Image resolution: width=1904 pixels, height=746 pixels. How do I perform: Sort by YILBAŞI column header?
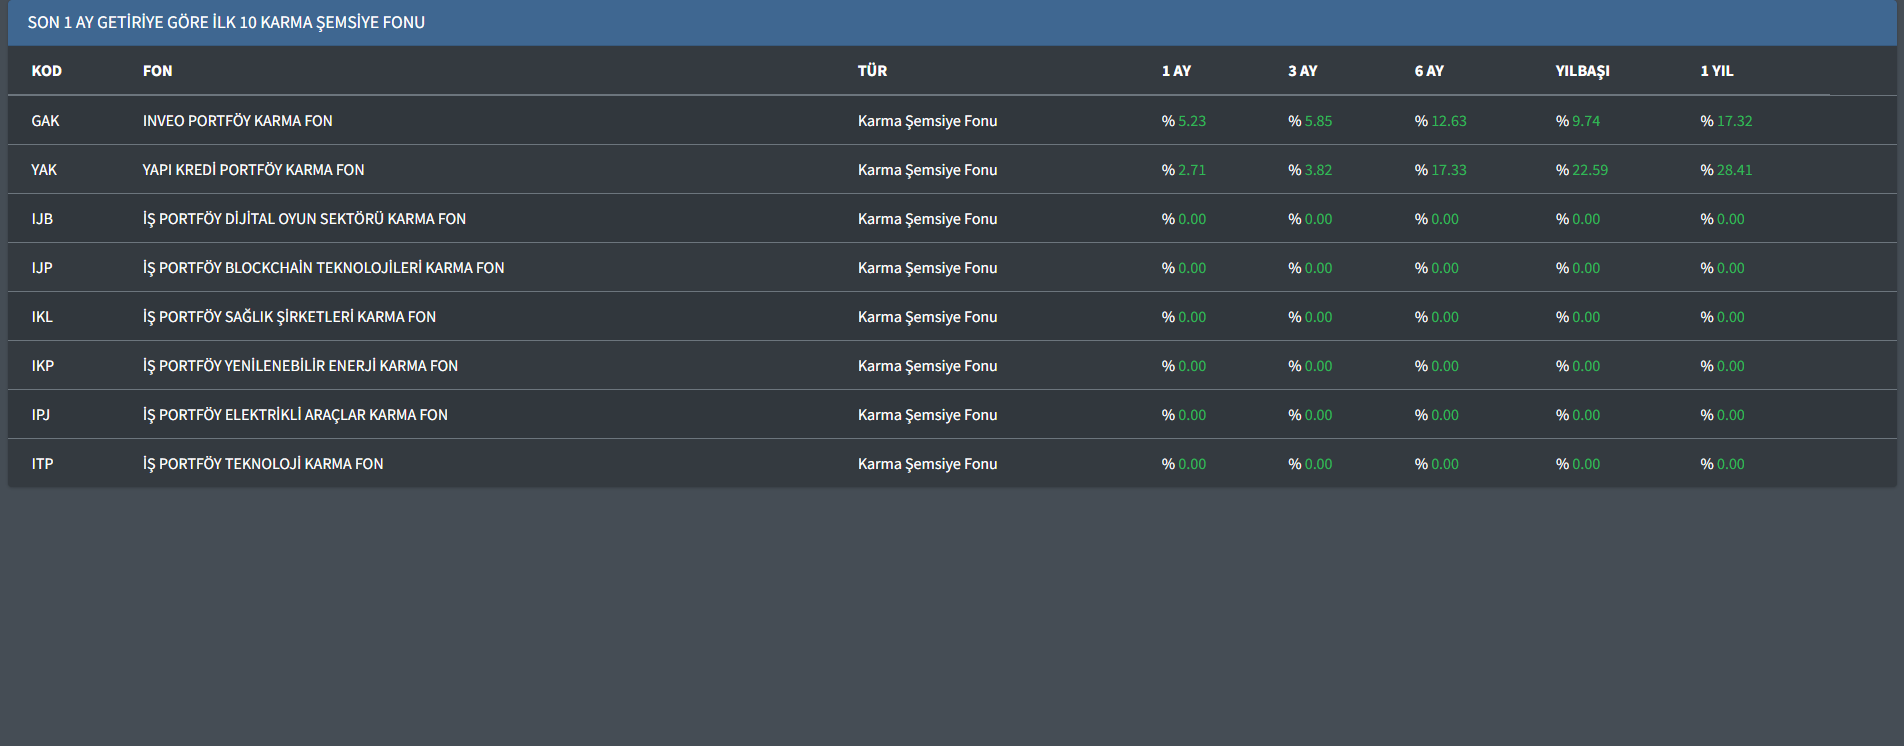[x=1582, y=71]
